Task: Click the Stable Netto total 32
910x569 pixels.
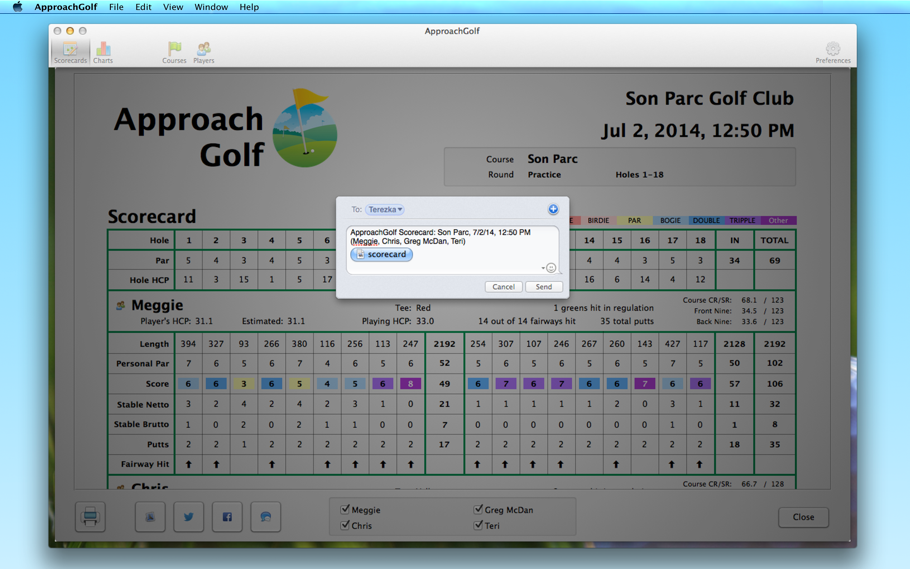Action: pos(774,404)
